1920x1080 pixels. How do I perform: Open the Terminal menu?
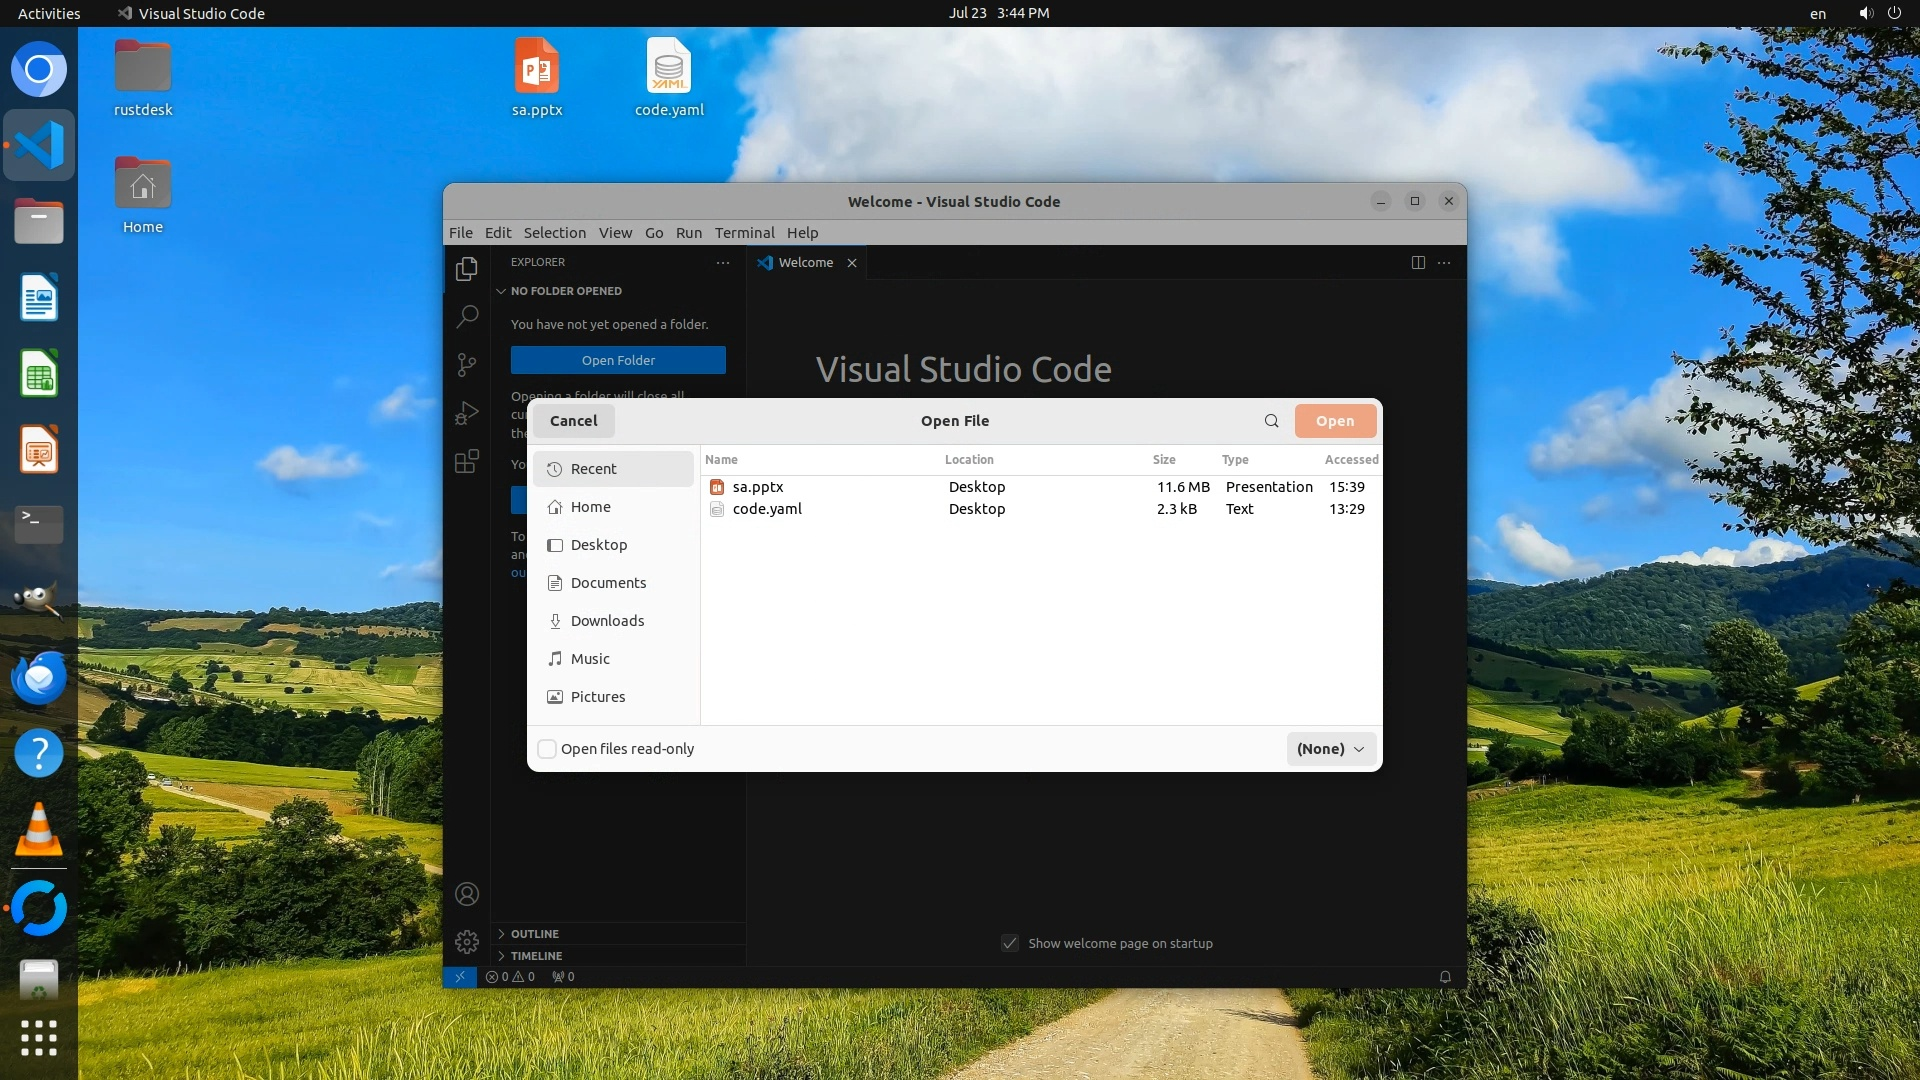tap(744, 233)
